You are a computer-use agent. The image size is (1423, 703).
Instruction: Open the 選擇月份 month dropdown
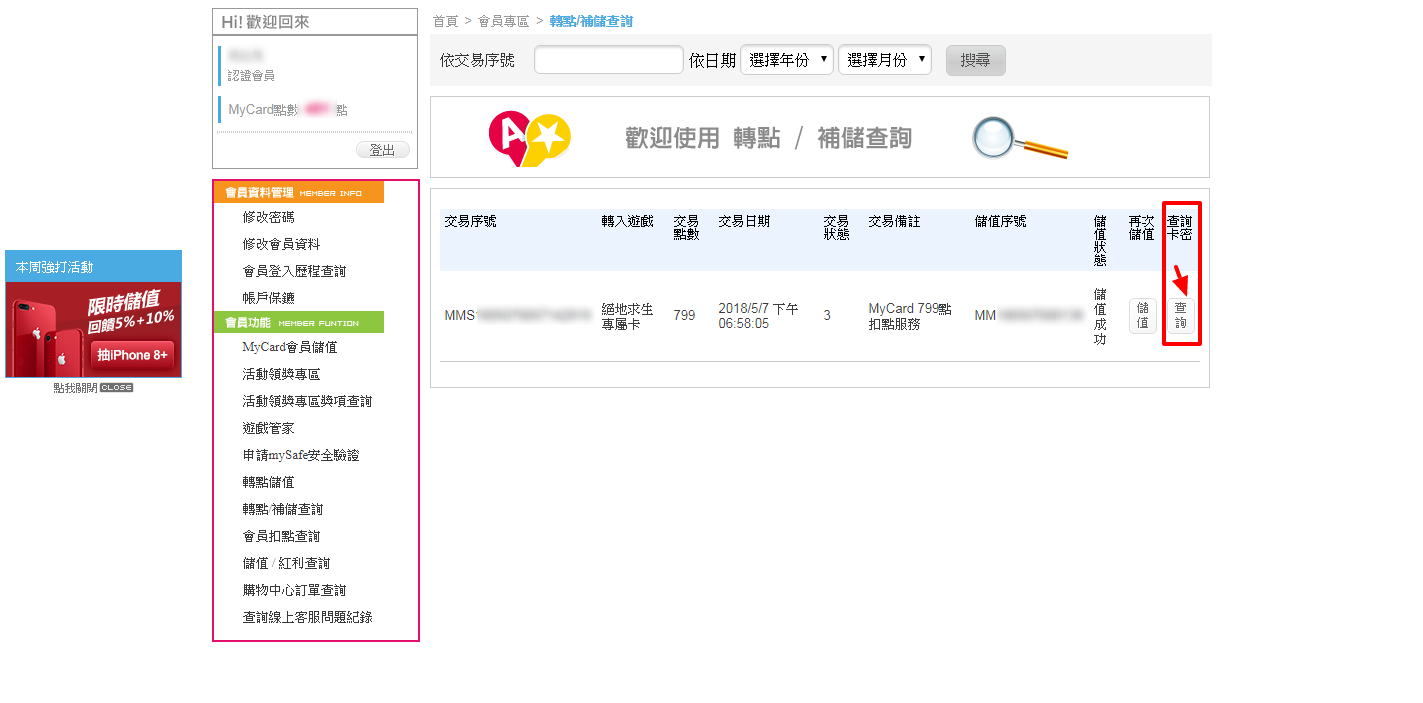coord(885,60)
